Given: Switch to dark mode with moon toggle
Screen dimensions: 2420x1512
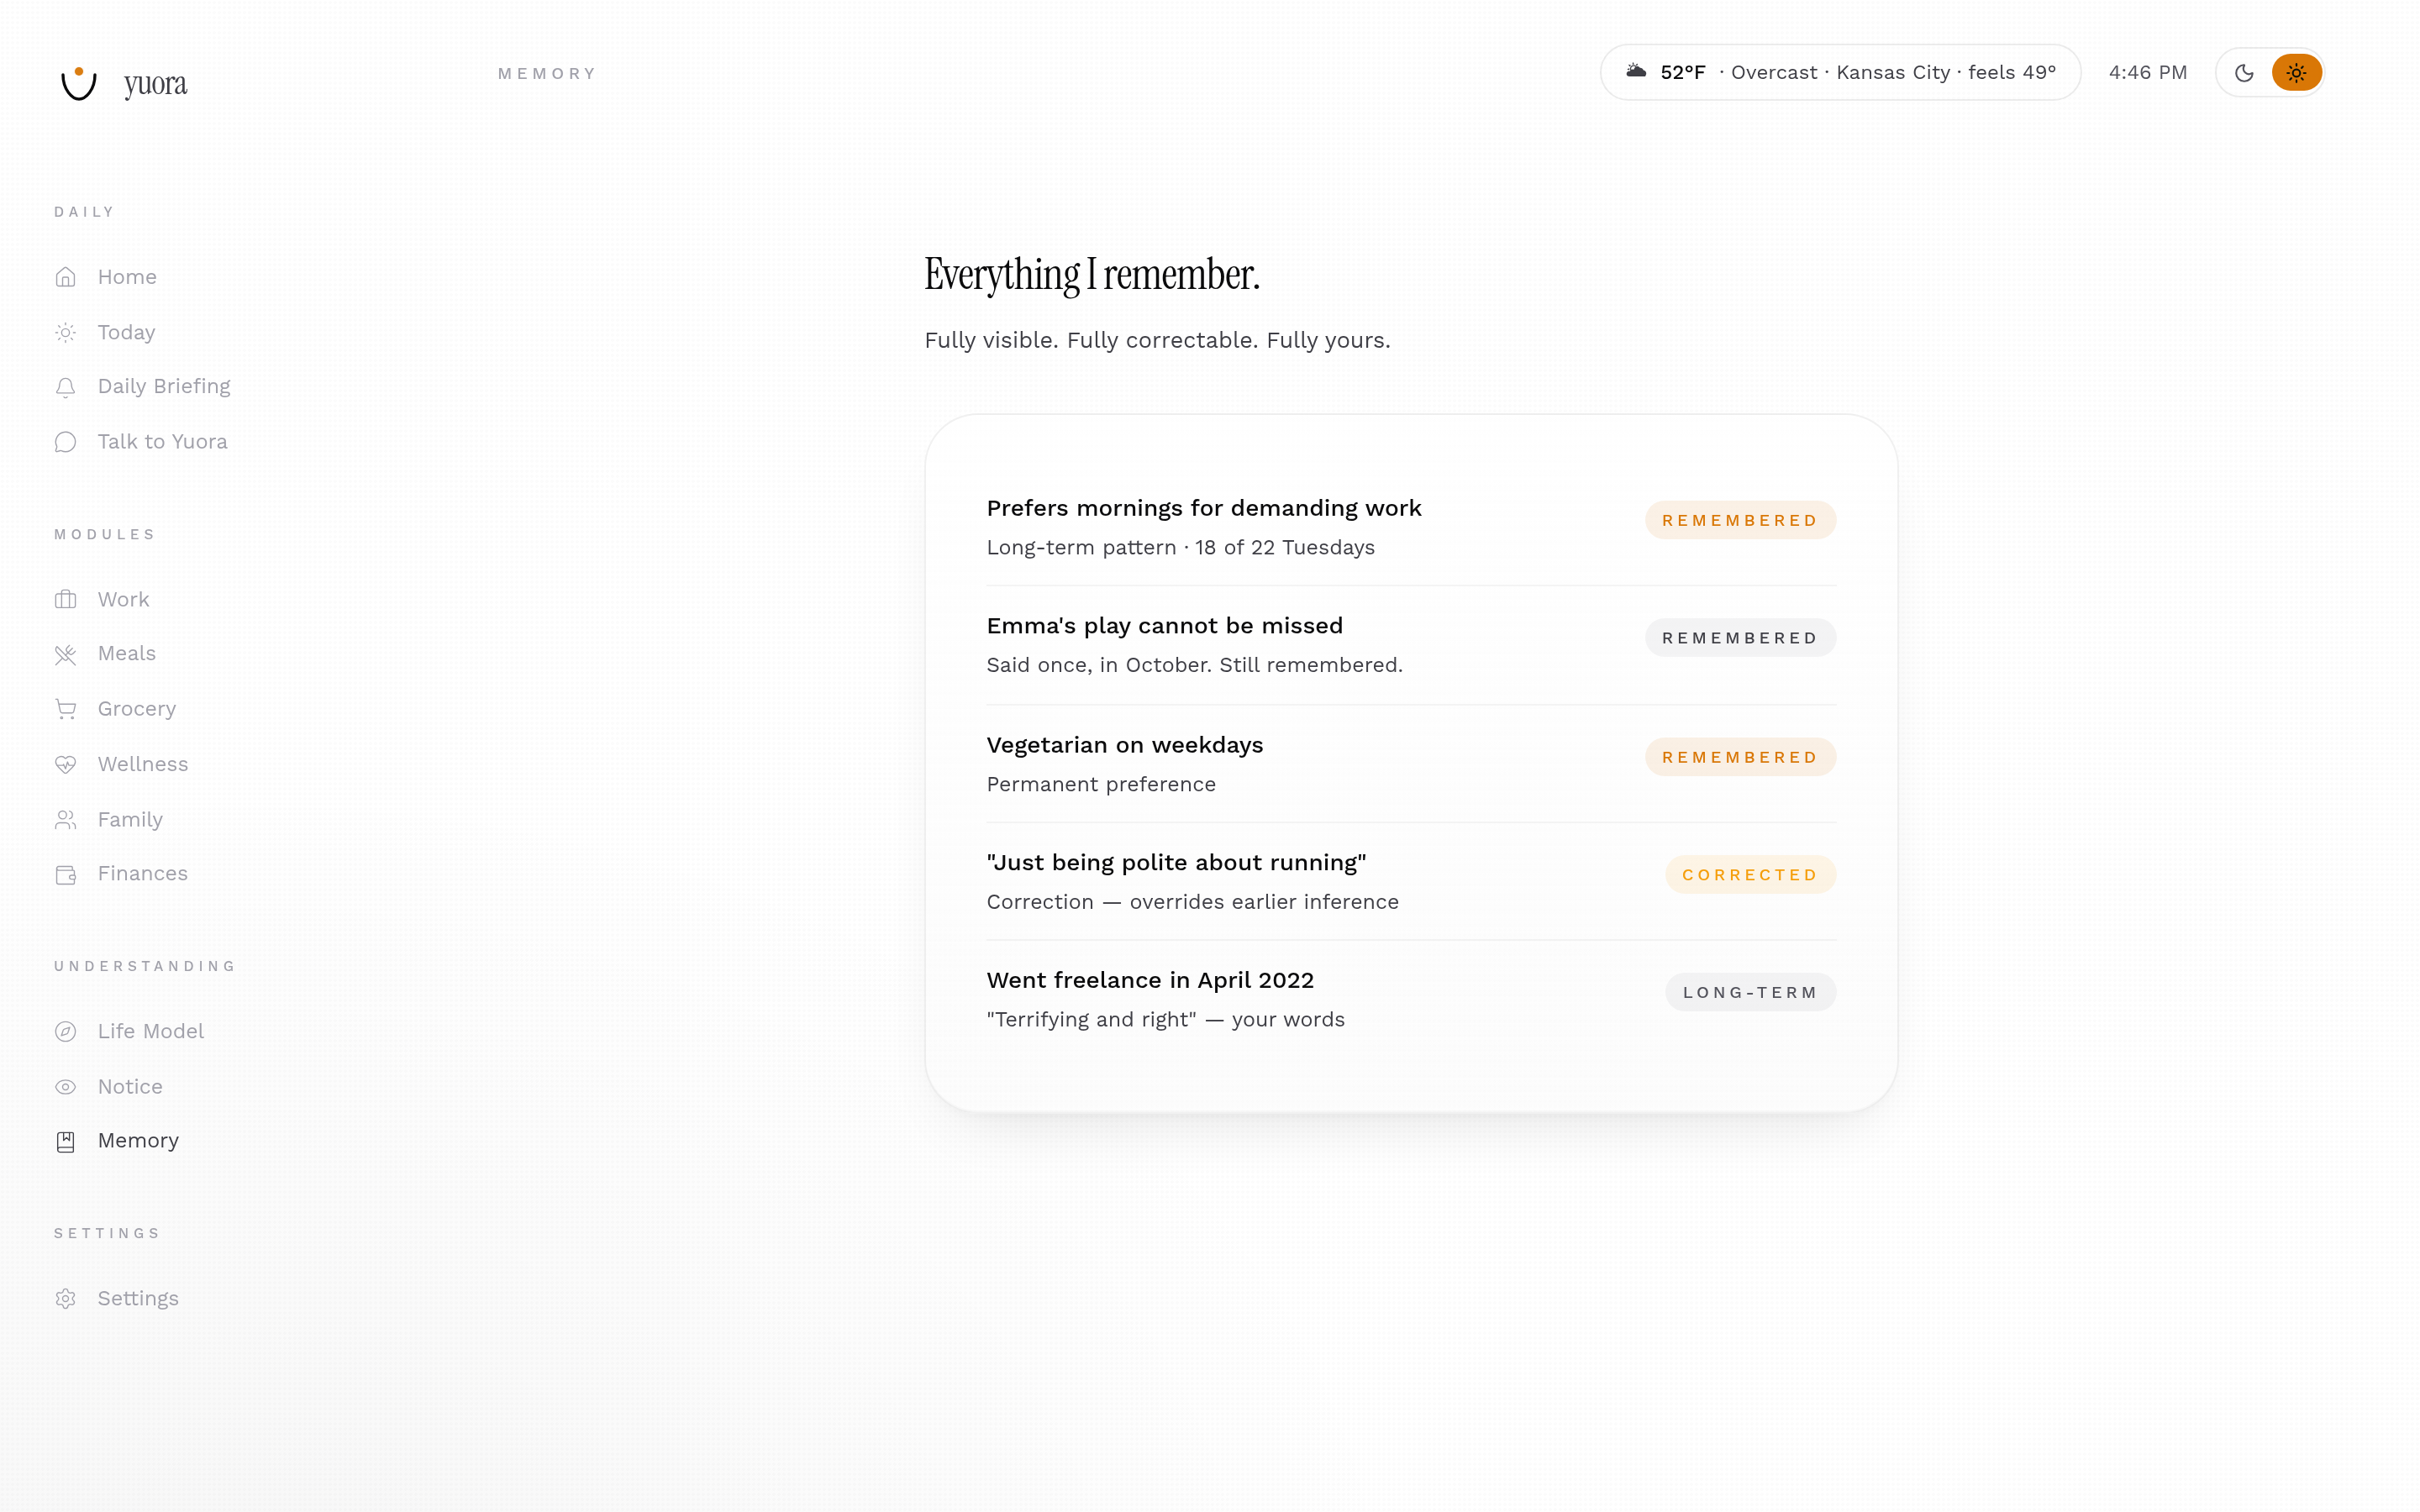Looking at the screenshot, I should pyautogui.click(x=2244, y=73).
